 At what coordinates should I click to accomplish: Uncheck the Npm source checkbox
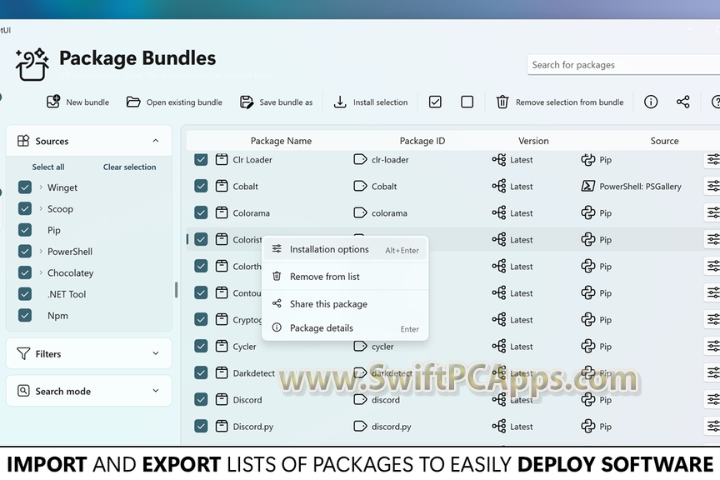coord(25,315)
